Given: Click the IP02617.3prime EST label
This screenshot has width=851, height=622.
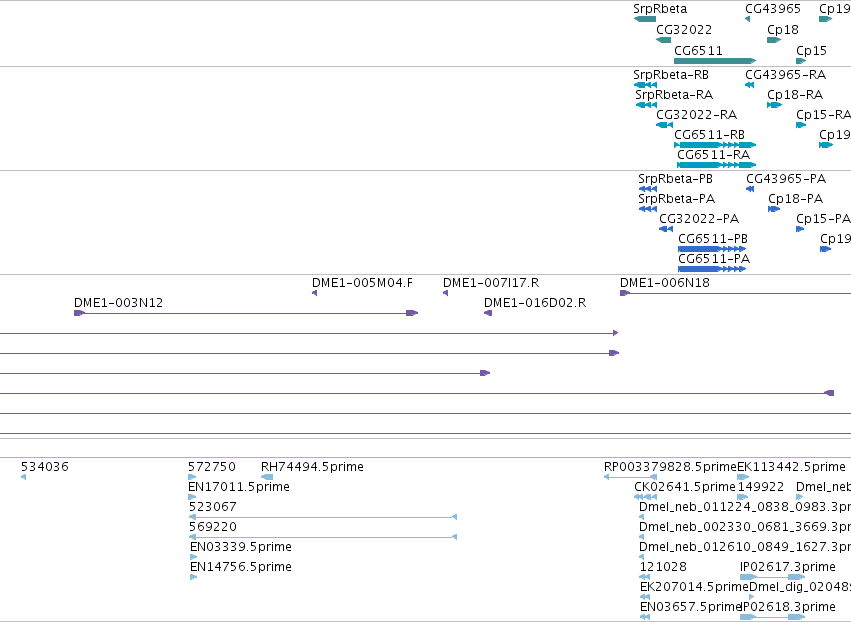Looking at the screenshot, I should point(788,567).
